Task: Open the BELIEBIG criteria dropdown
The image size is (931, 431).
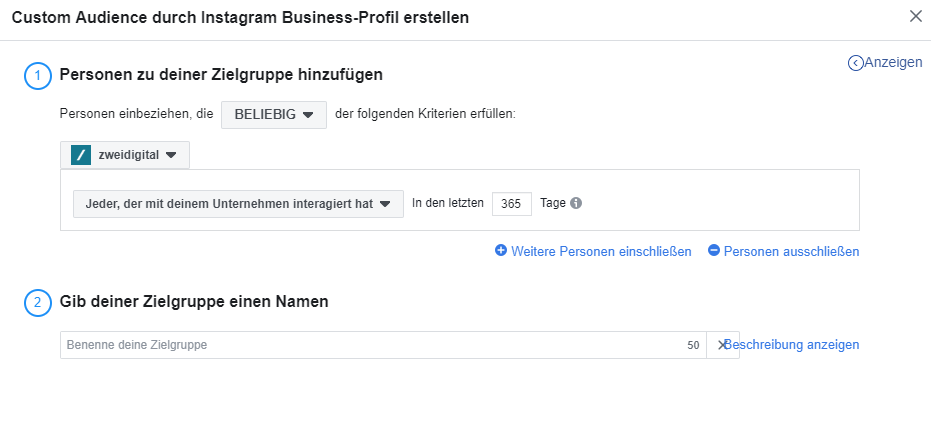Action: (x=273, y=115)
